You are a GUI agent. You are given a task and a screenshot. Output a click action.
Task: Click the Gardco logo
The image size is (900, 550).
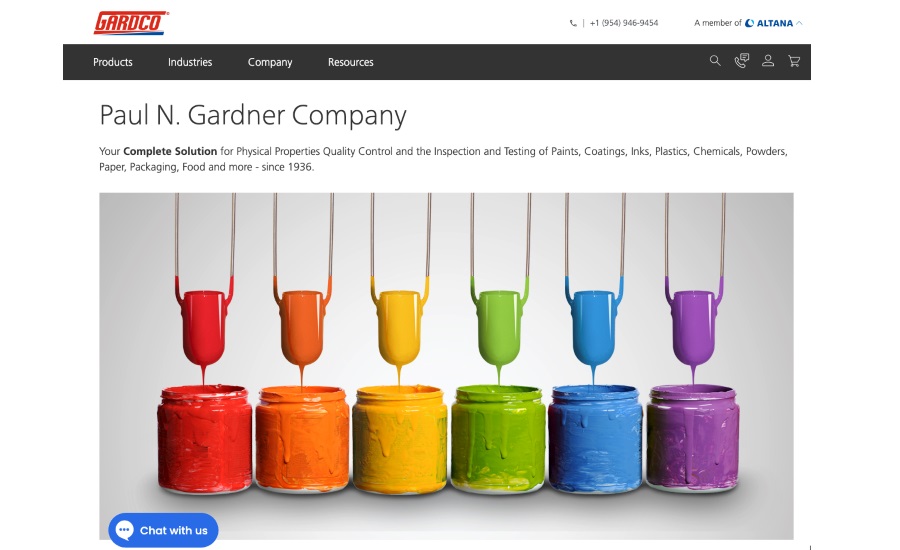[131, 23]
